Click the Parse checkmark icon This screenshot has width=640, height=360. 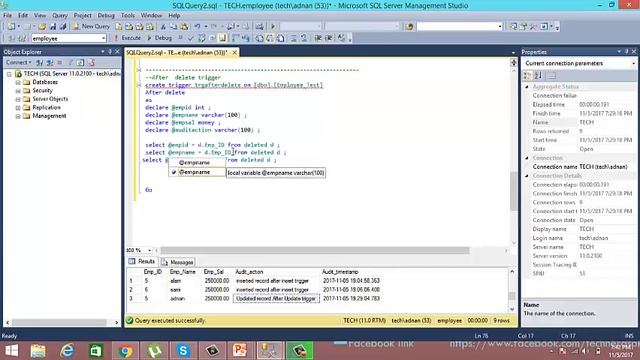pos(190,38)
